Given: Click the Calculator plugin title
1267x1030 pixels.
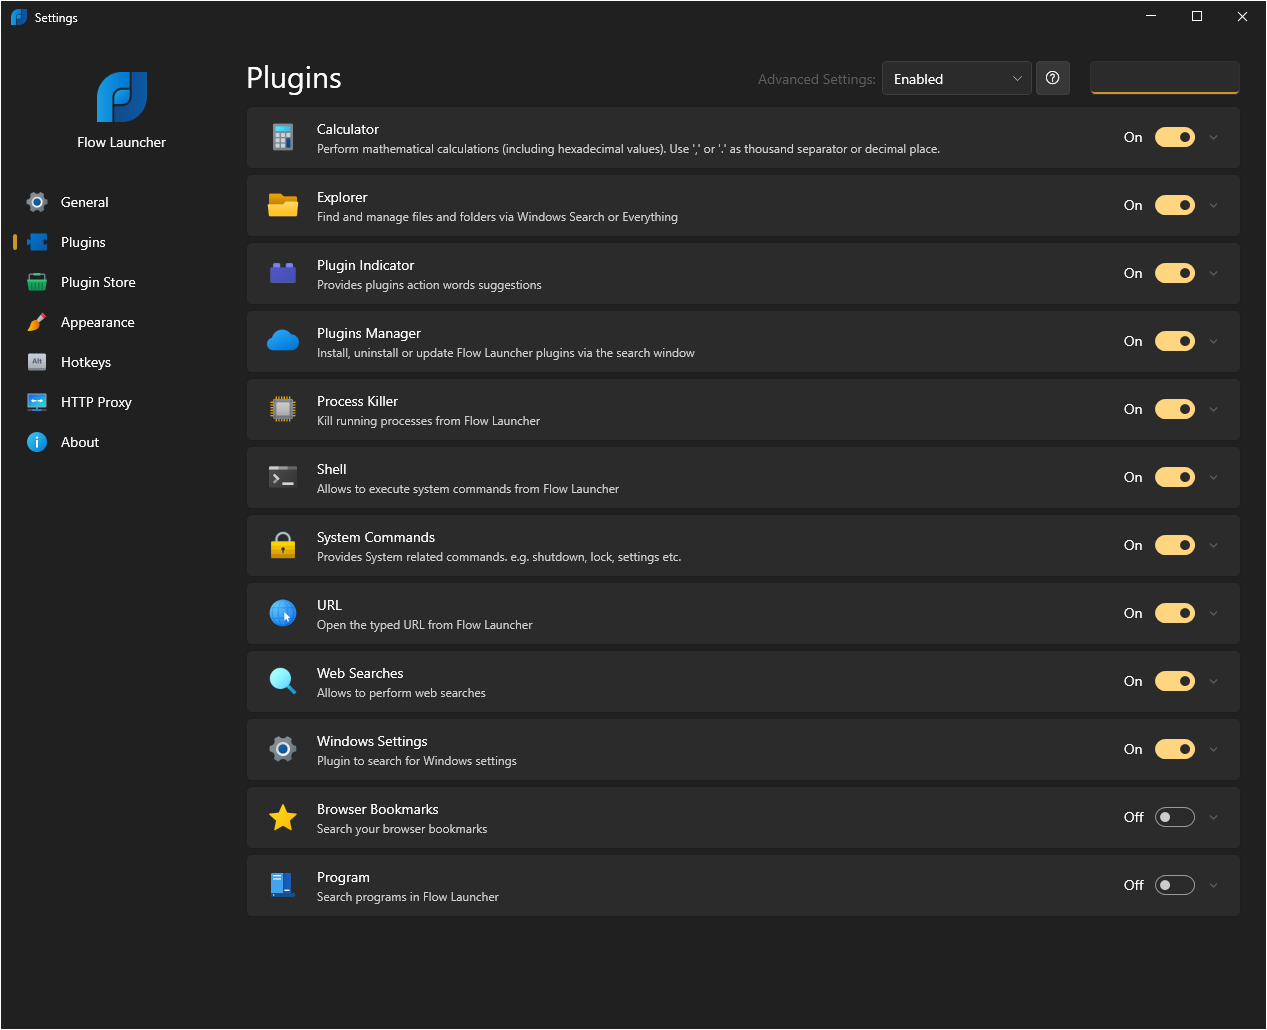Looking at the screenshot, I should [x=348, y=129].
